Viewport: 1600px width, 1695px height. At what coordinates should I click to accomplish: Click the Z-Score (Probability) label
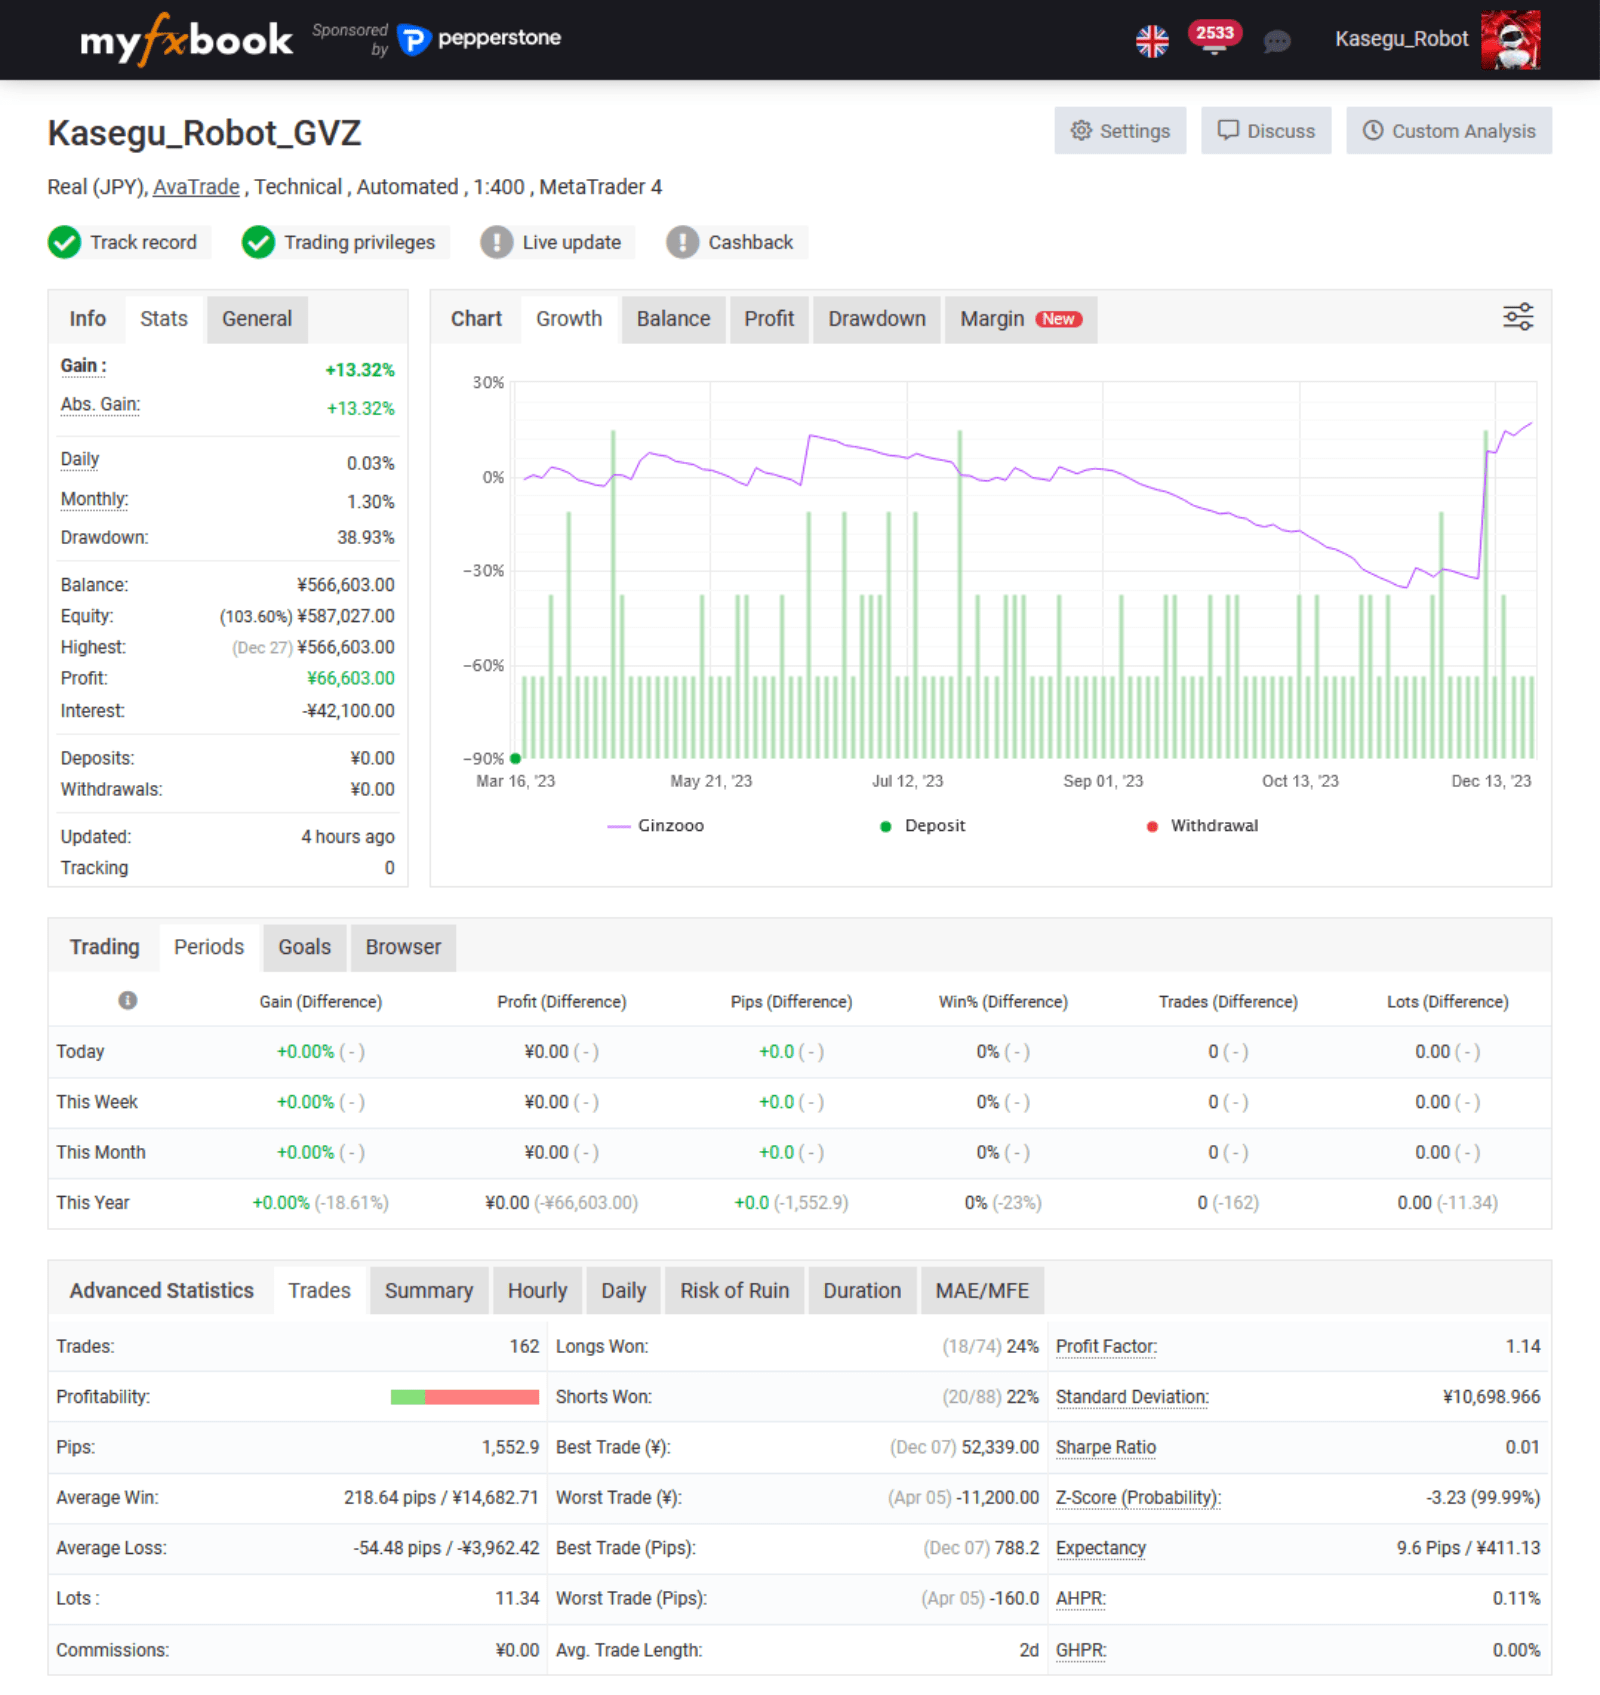click(x=1138, y=1498)
